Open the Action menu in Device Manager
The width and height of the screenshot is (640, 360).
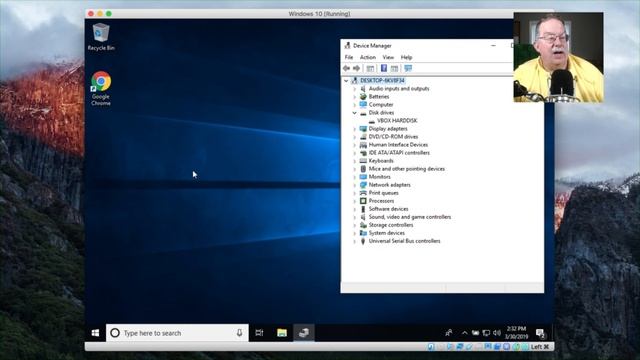pos(367,57)
